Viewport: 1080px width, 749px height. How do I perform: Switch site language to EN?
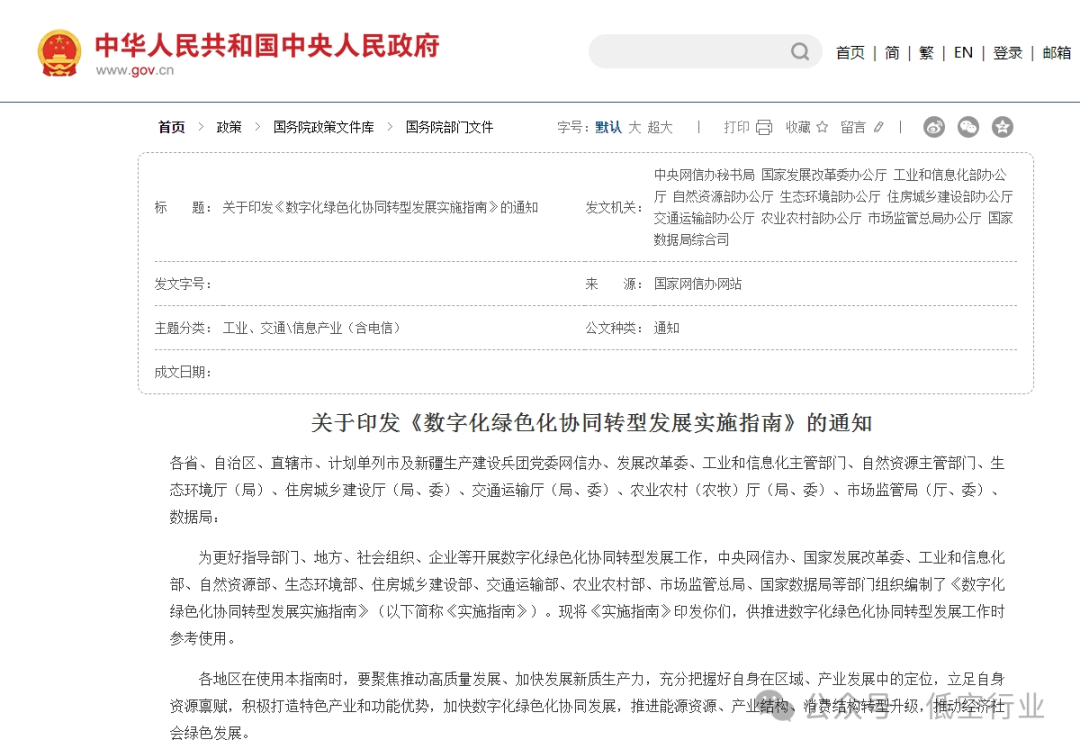point(963,52)
